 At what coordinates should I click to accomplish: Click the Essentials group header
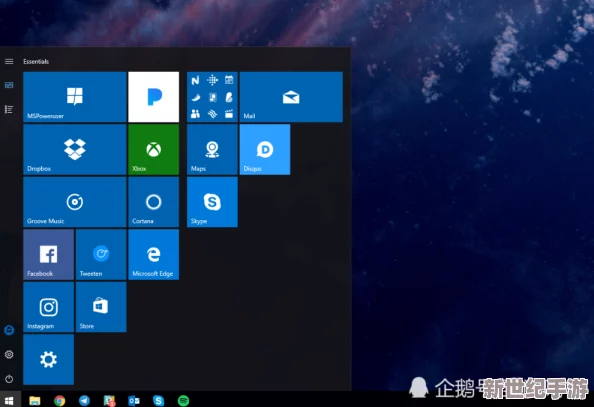[36, 61]
